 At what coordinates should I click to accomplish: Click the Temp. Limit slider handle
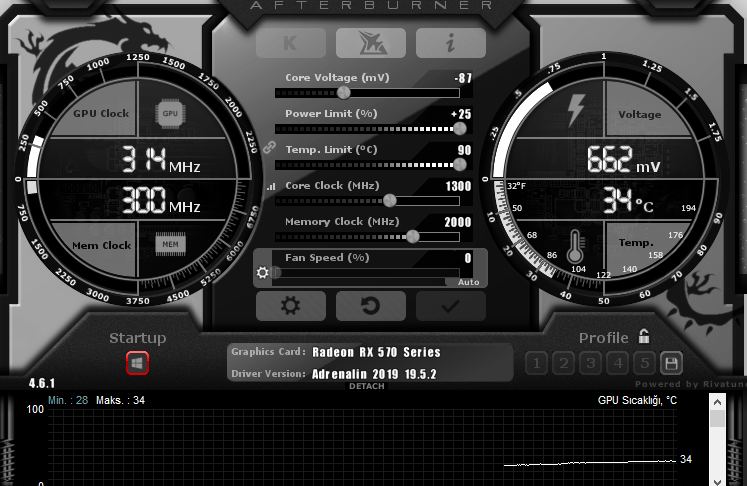tap(460, 165)
